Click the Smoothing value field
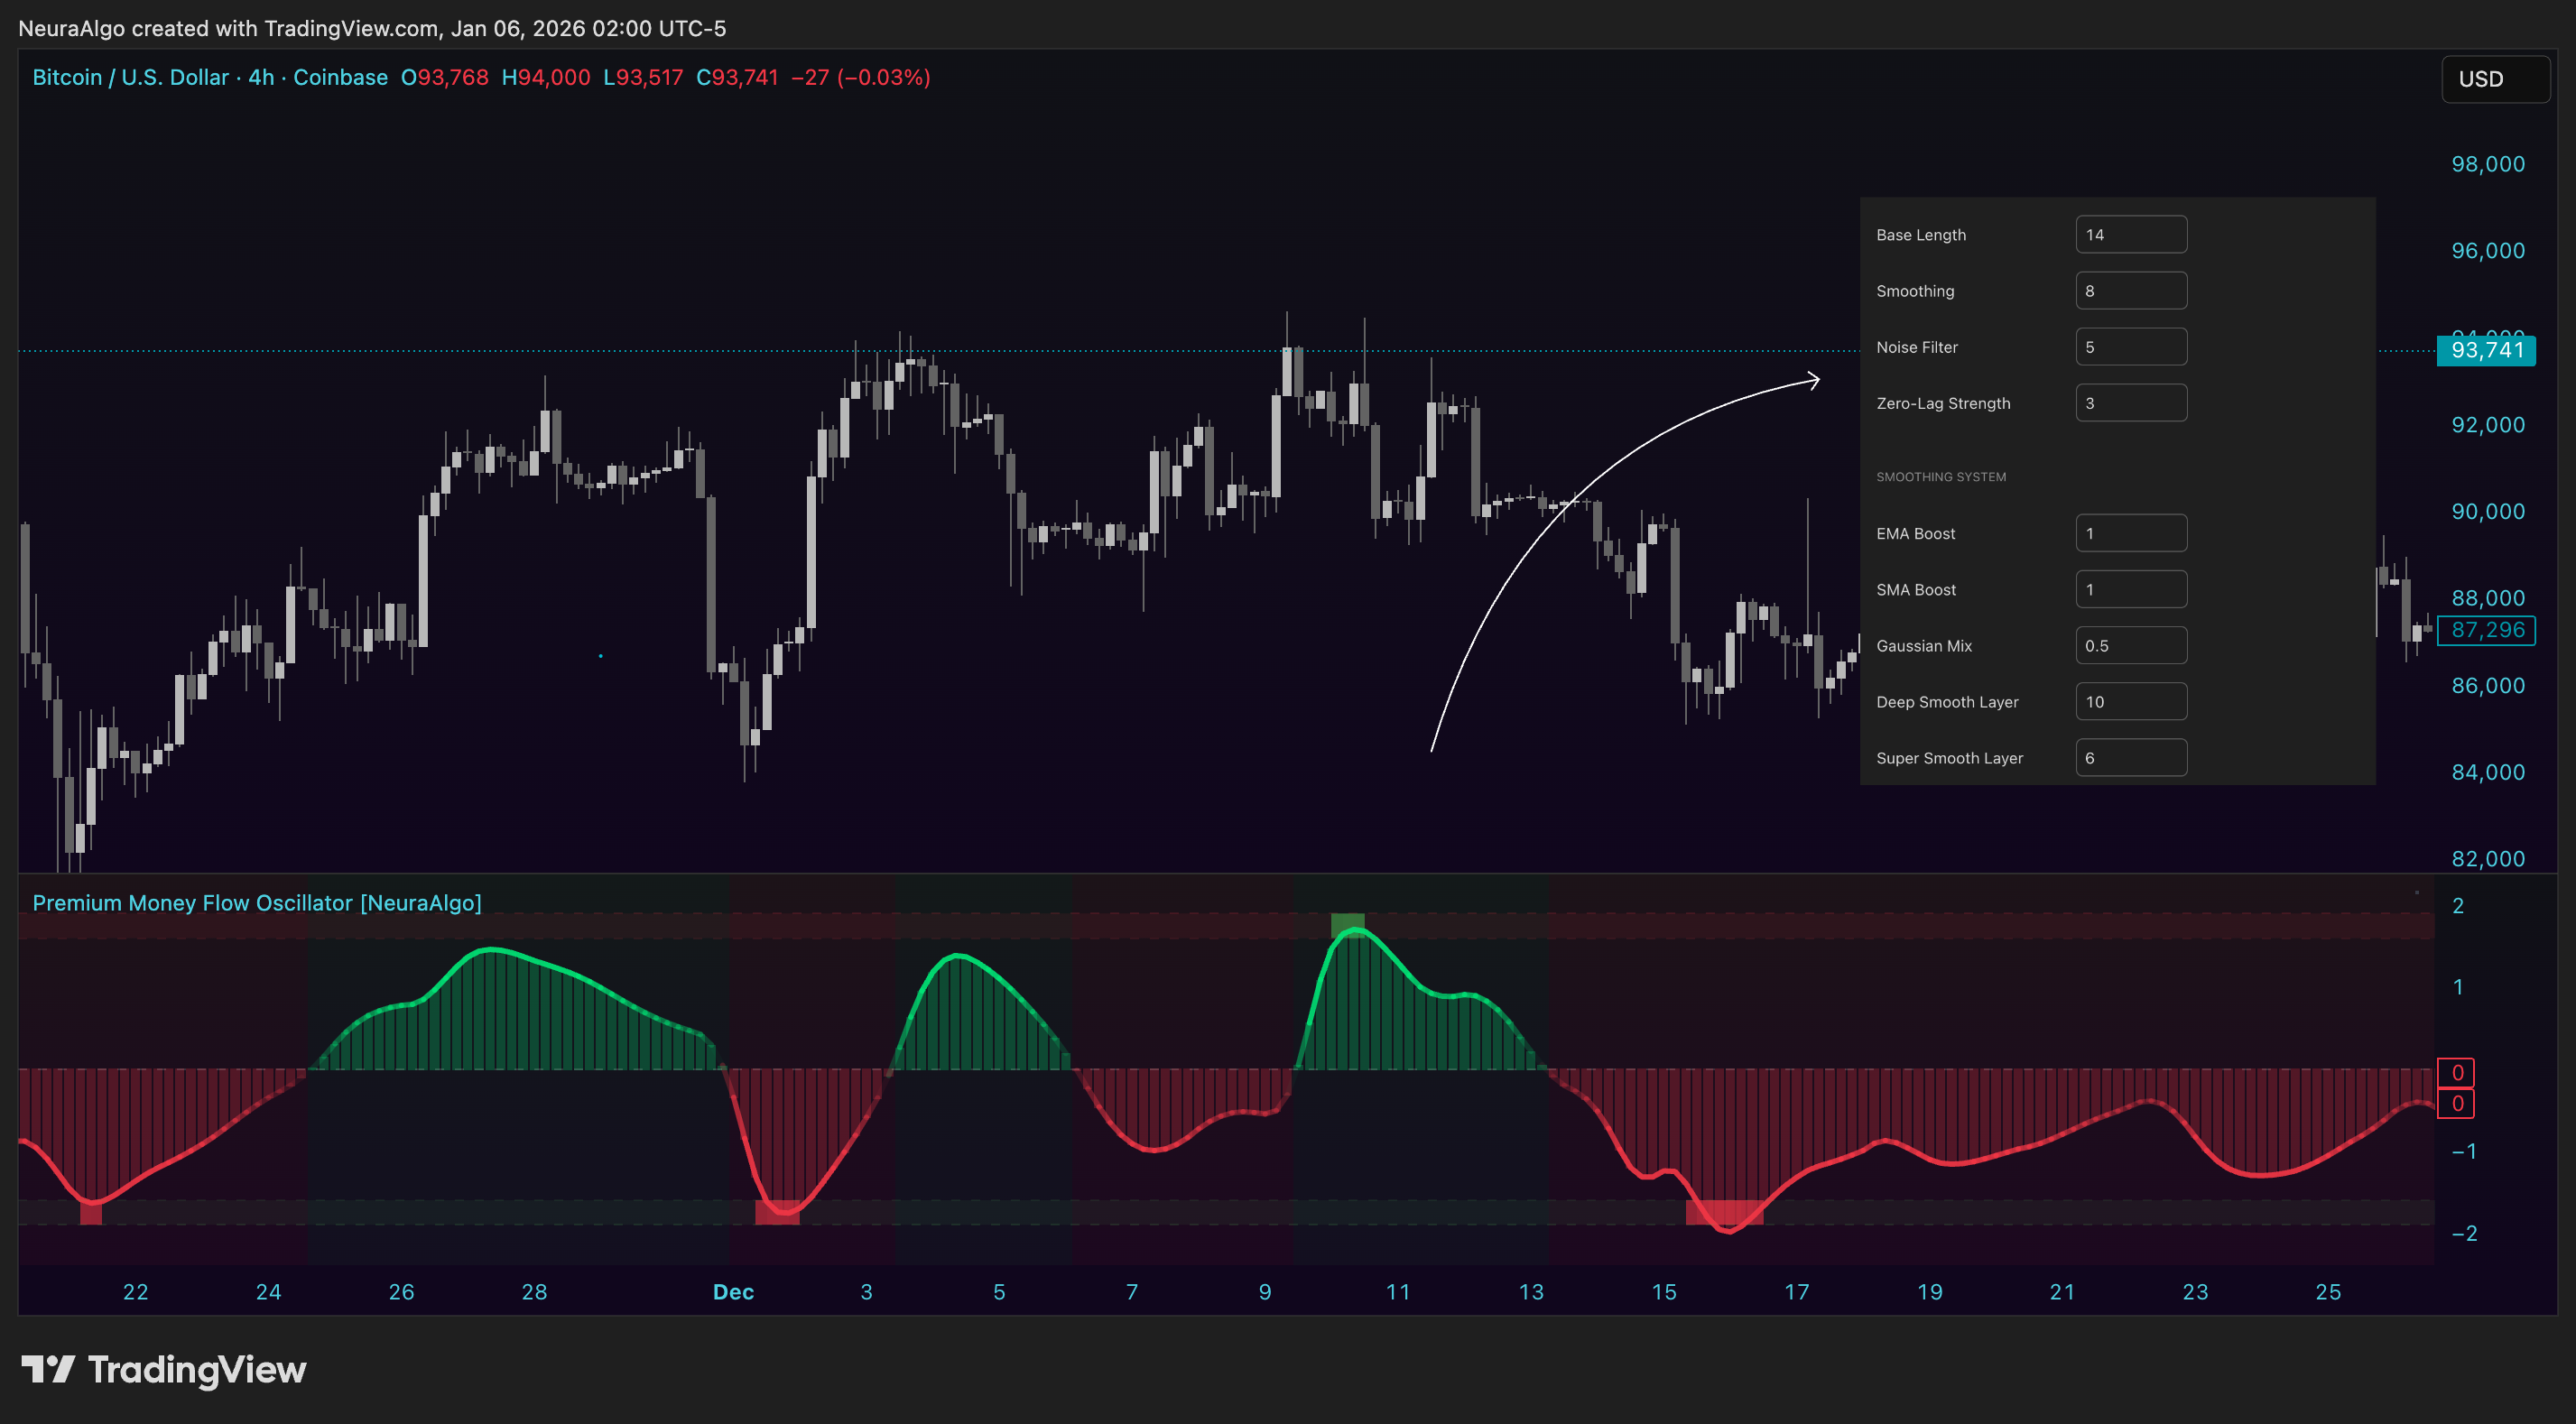The height and width of the screenshot is (1424, 2576). tap(2131, 291)
